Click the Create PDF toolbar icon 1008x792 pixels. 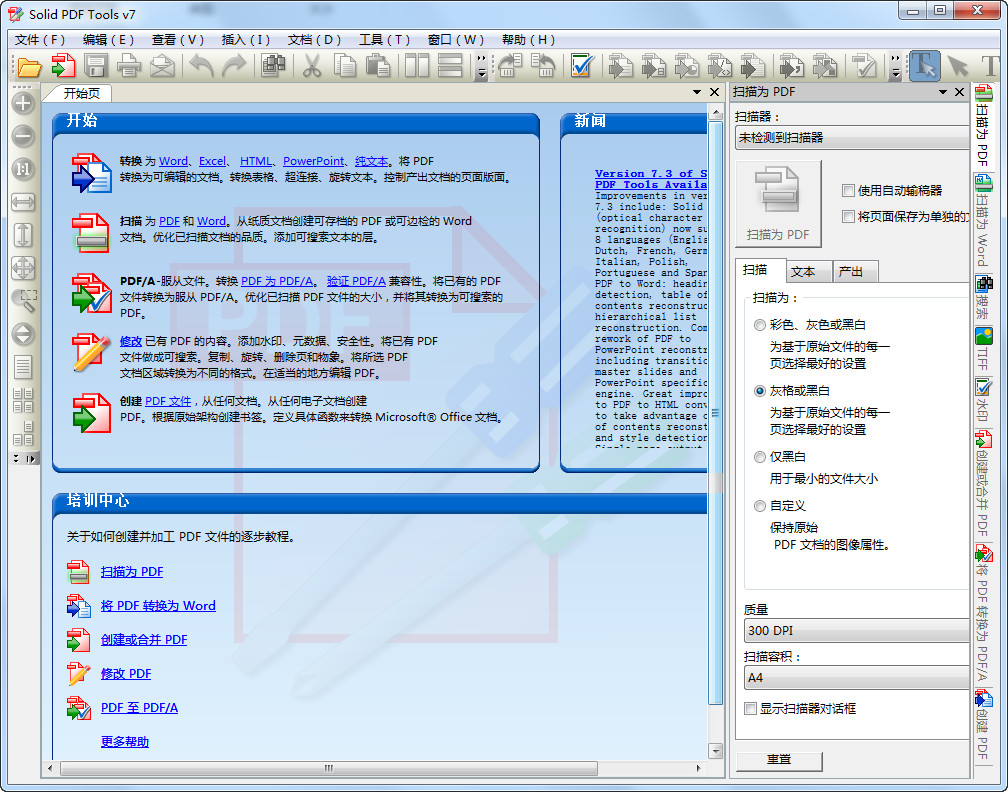63,66
